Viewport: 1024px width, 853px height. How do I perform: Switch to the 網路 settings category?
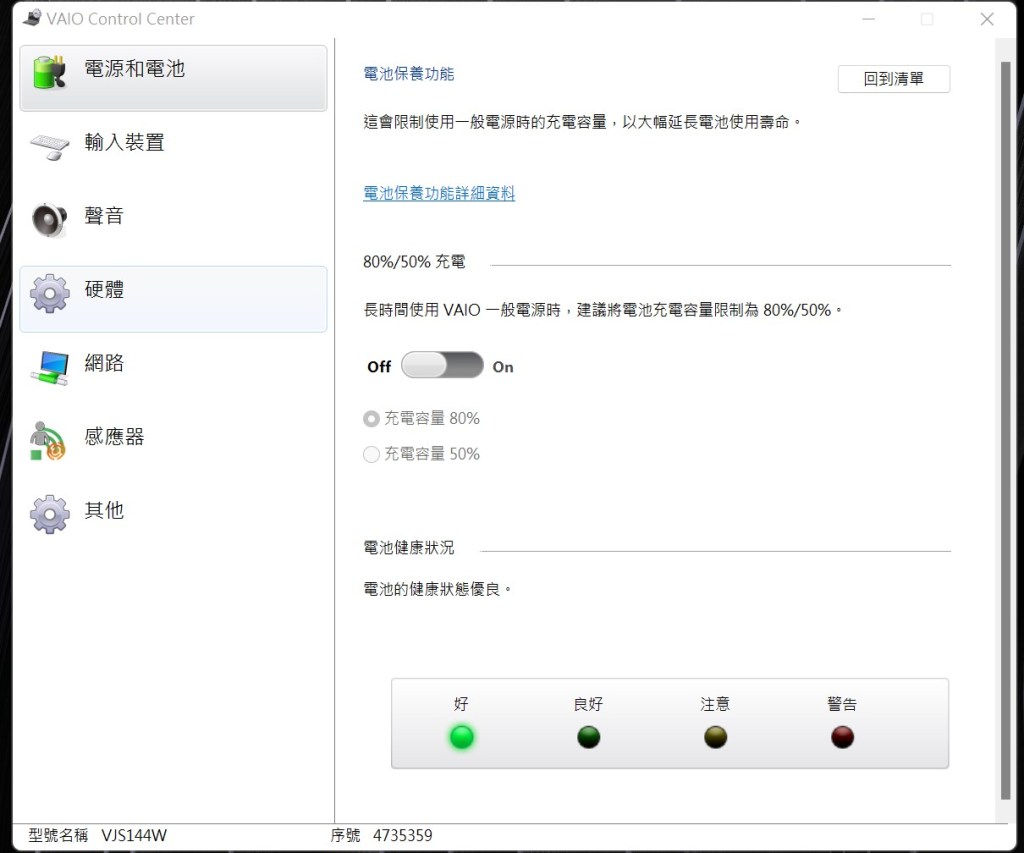[104, 363]
